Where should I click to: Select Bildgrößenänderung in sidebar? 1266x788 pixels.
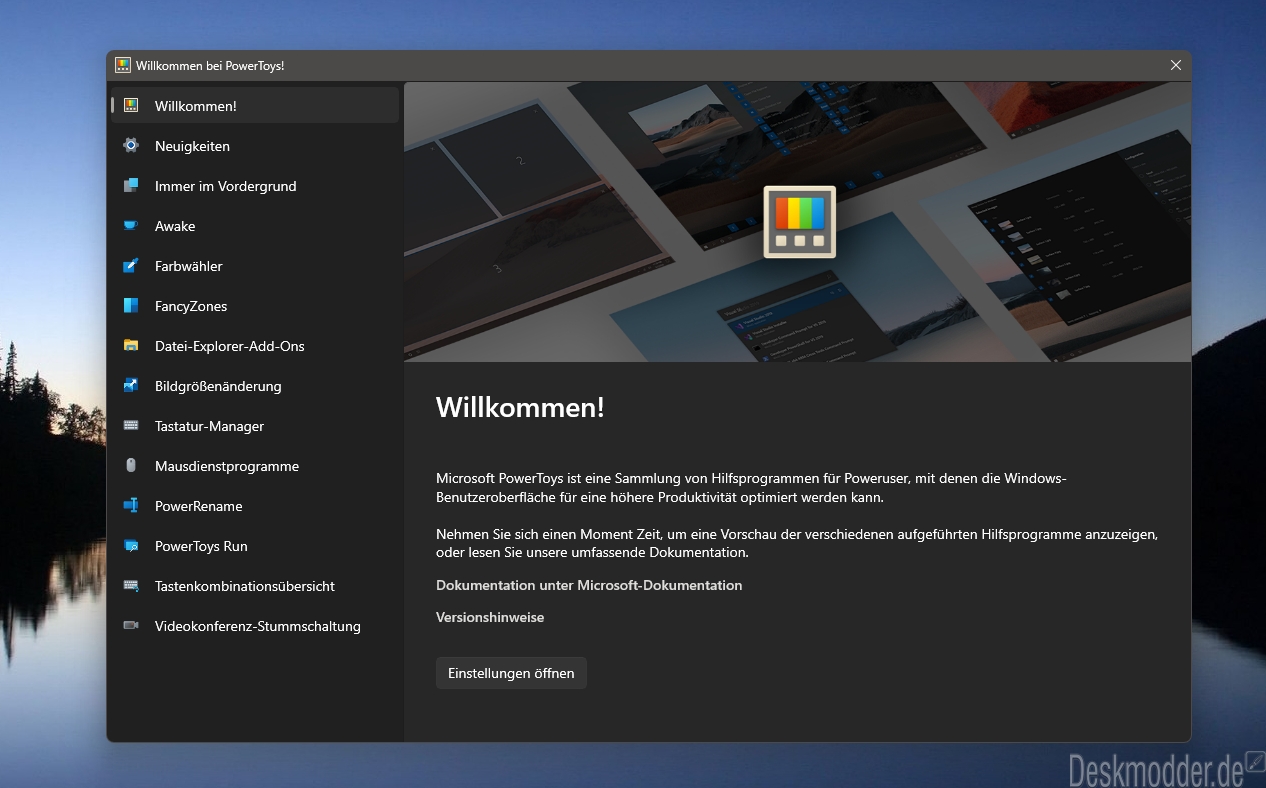255,385
